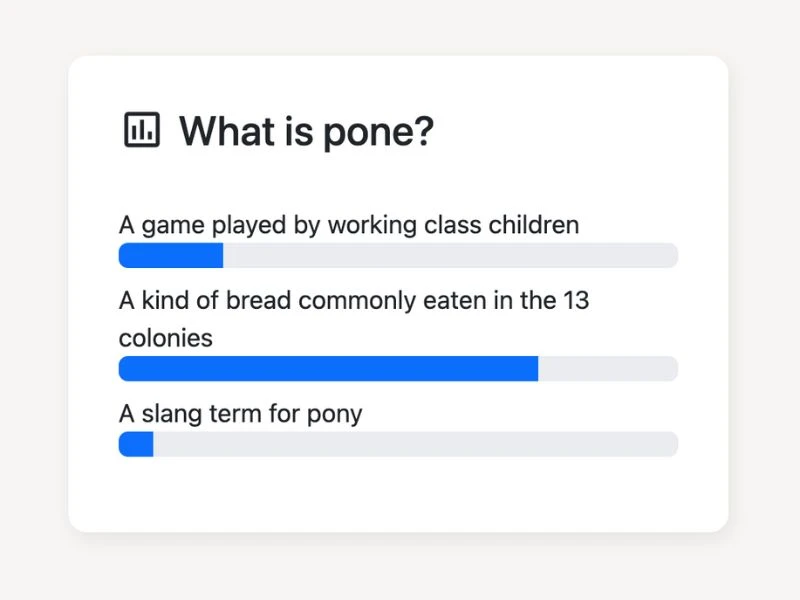Click the small blue fill of the pony bar

tap(136, 445)
